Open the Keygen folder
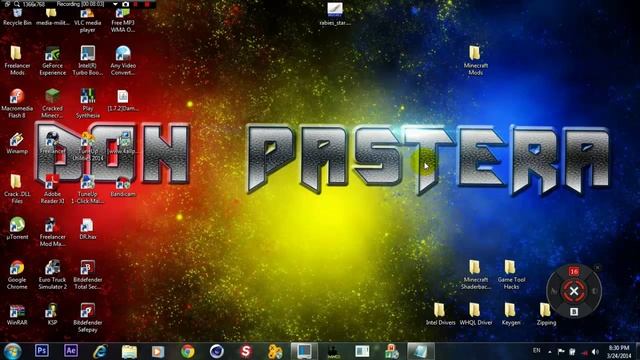Screen dimensions: 640x360 [511, 314]
